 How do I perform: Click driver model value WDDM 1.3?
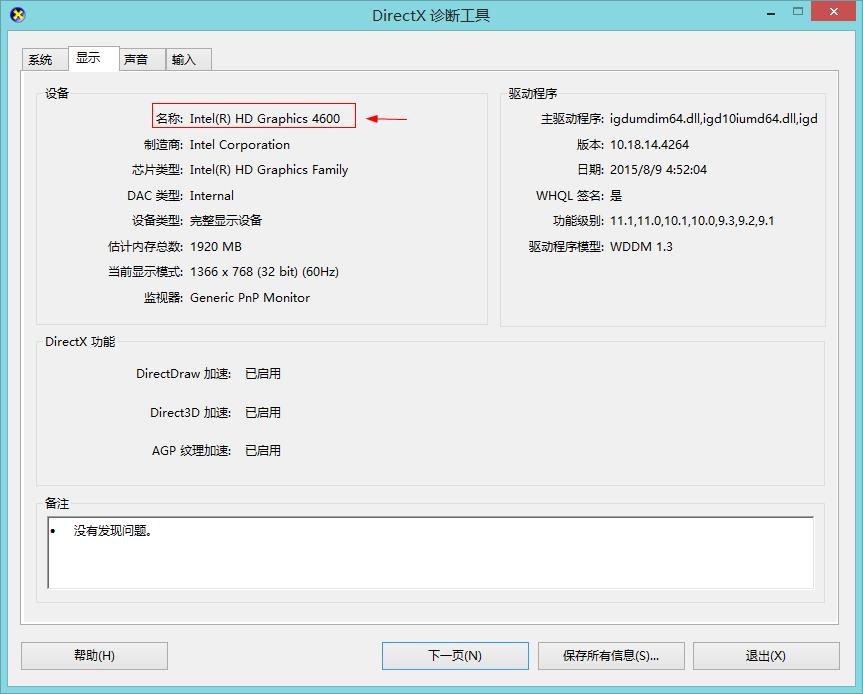[x=641, y=247]
